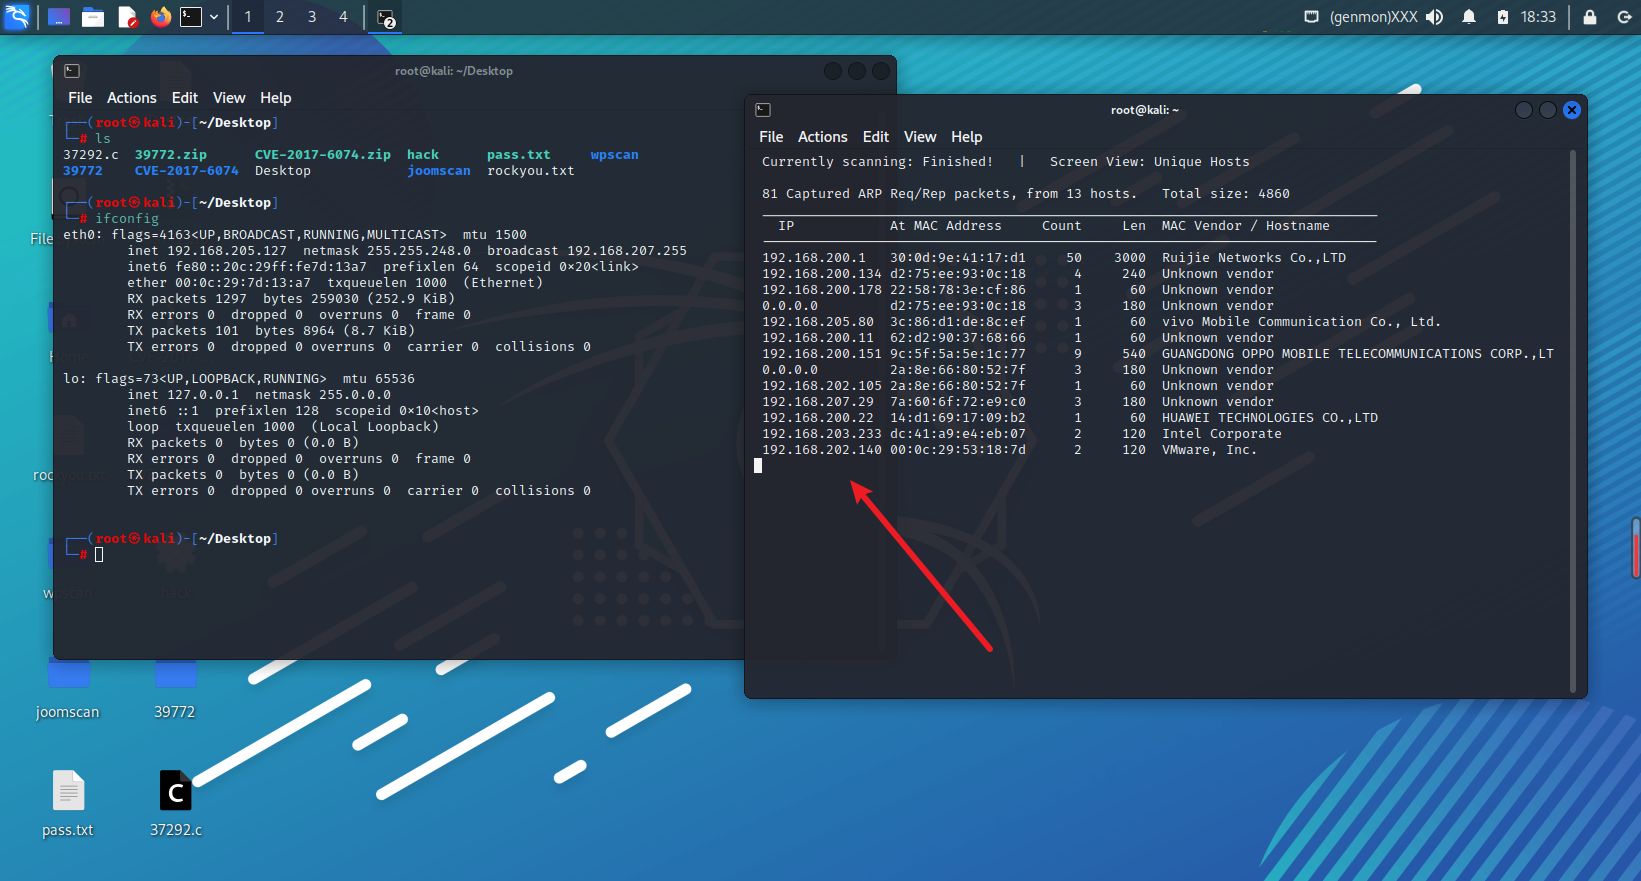The image size is (1641, 881).
Task: Click rockyou.txt in ls output
Action: pos(531,171)
